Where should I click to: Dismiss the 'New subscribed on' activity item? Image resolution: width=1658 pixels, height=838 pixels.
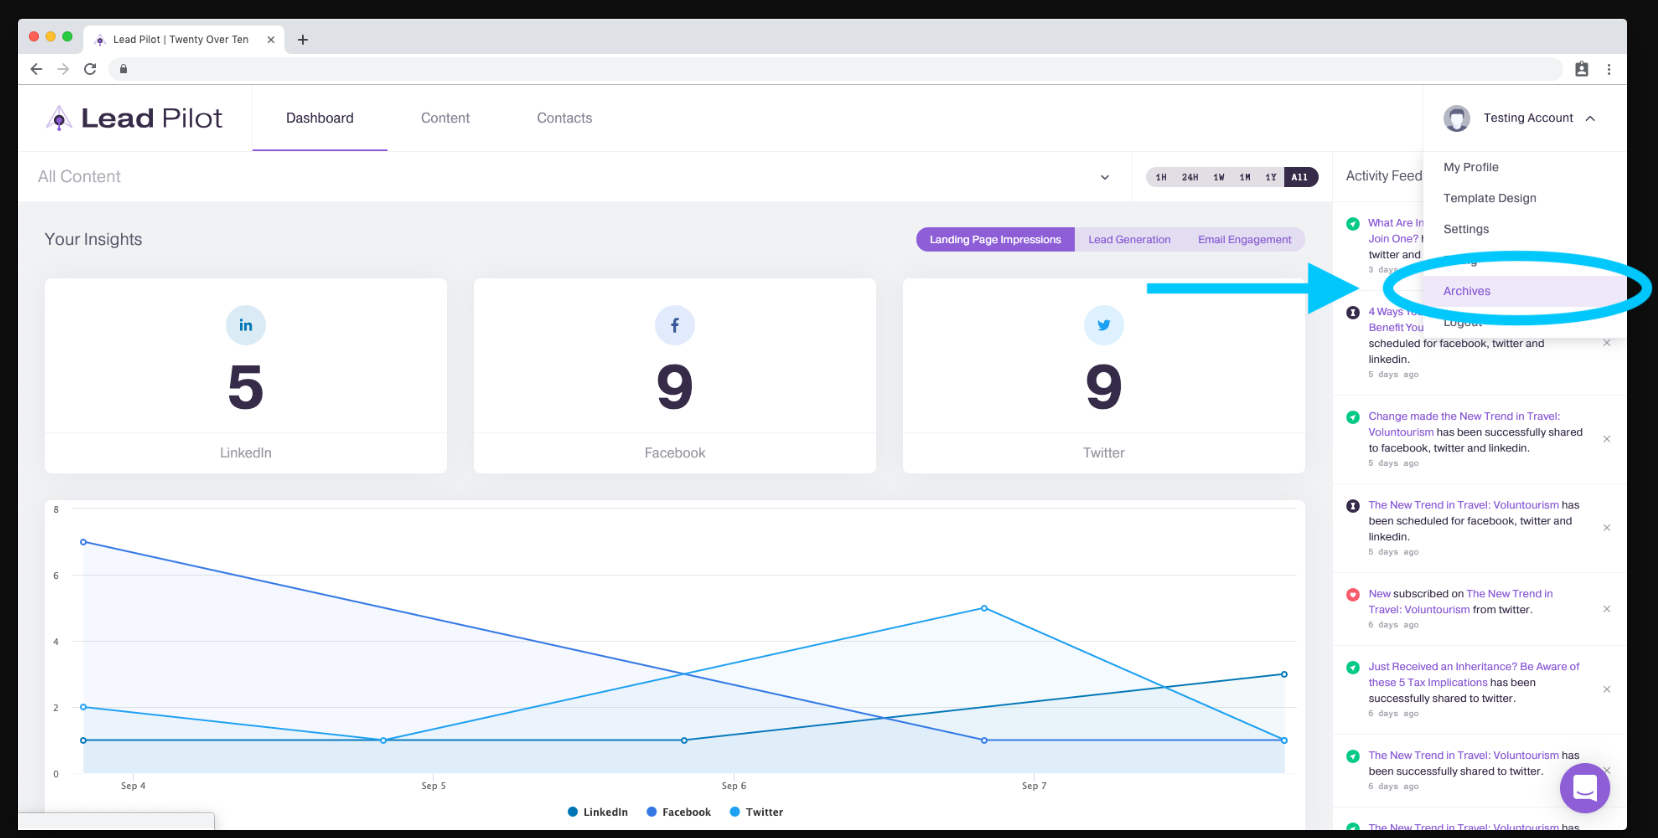click(x=1607, y=609)
